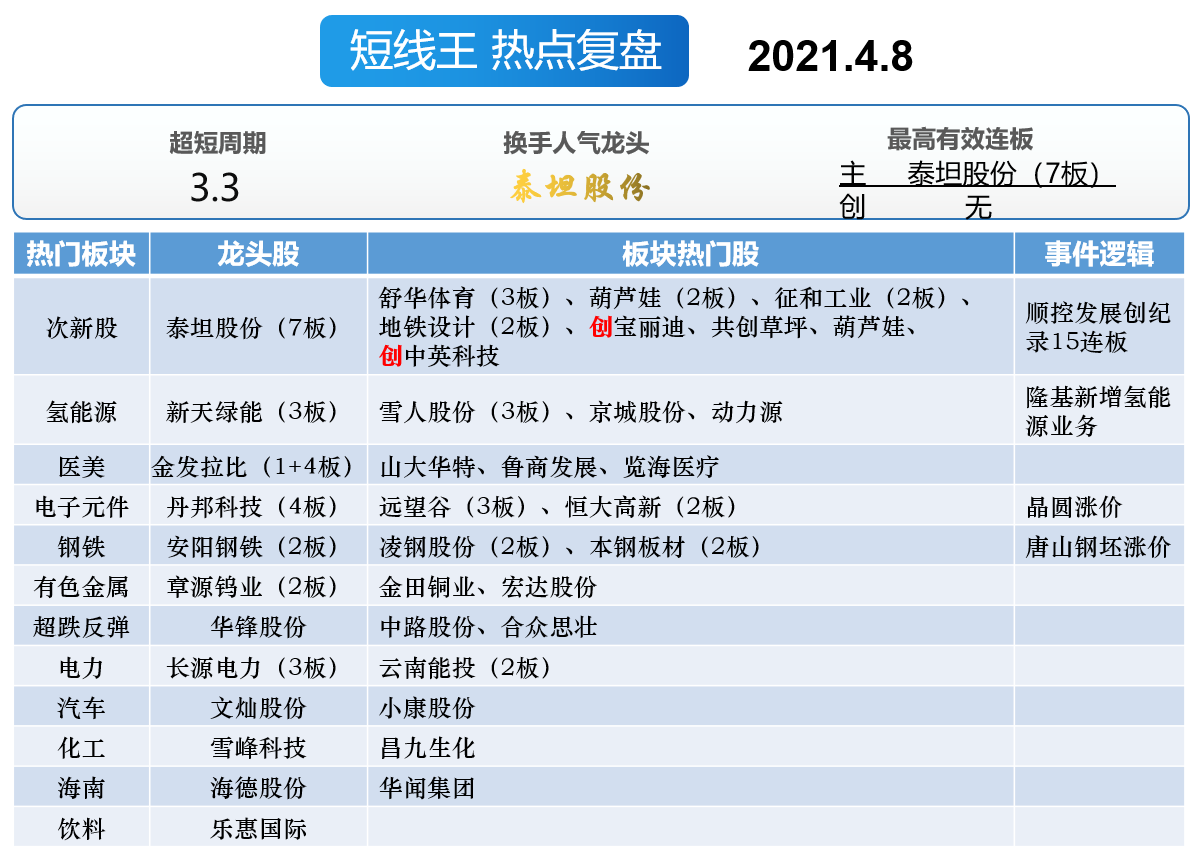Click the 事件逻辑 column header
This screenshot has width=1199, height=858.
point(1099,254)
